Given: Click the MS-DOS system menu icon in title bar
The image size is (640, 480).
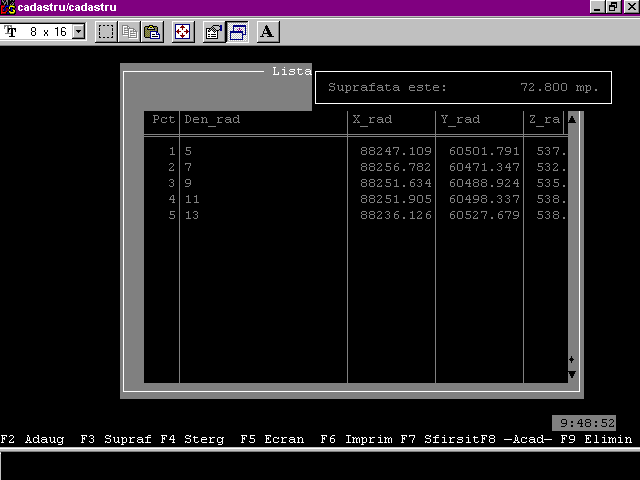Looking at the screenshot, I should point(8,7).
